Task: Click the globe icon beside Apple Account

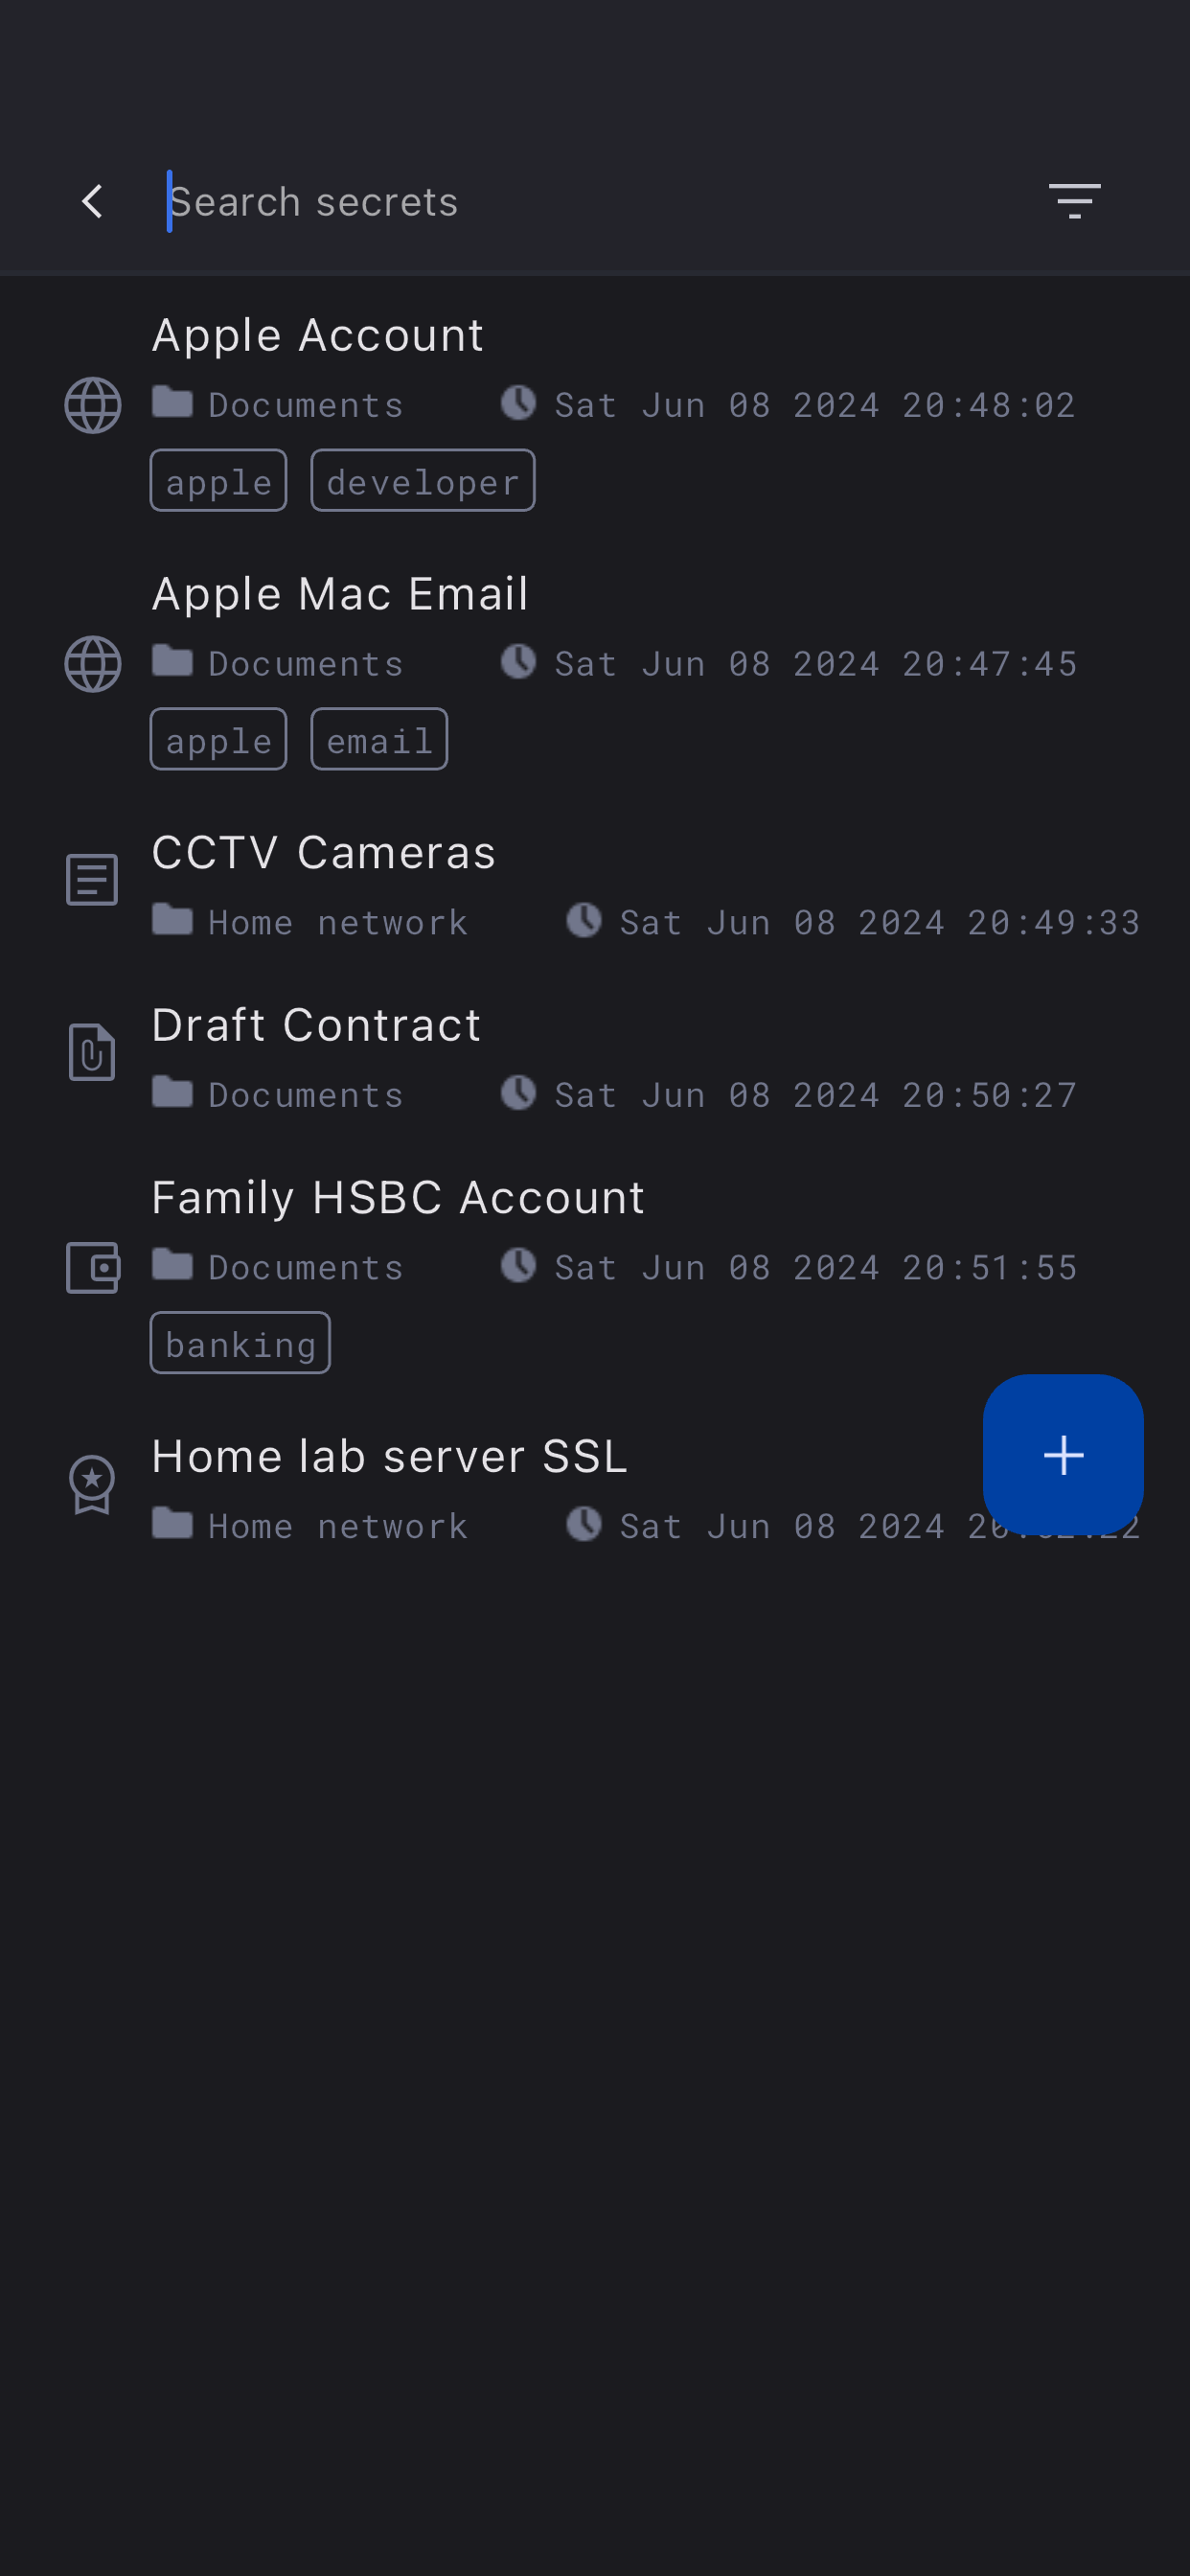Action: [x=93, y=406]
